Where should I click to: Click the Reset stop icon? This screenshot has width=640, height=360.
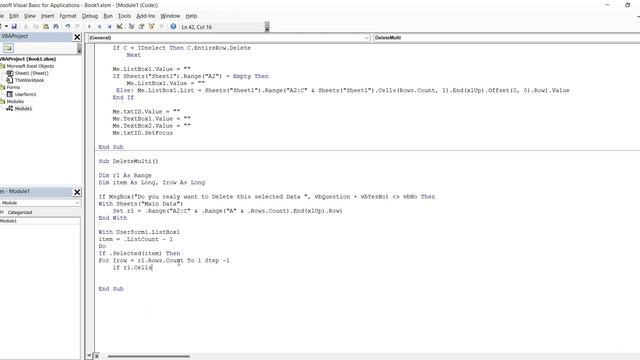[x=110, y=27]
